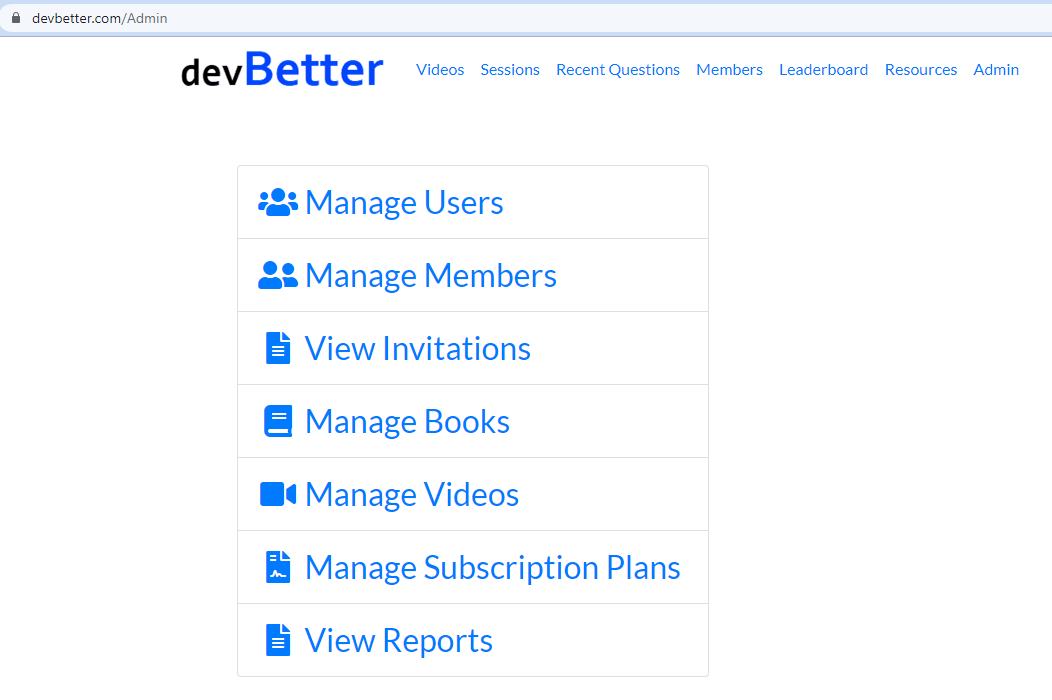1052x700 pixels.
Task: Click the padlock icon in the address bar
Action: coord(14,17)
